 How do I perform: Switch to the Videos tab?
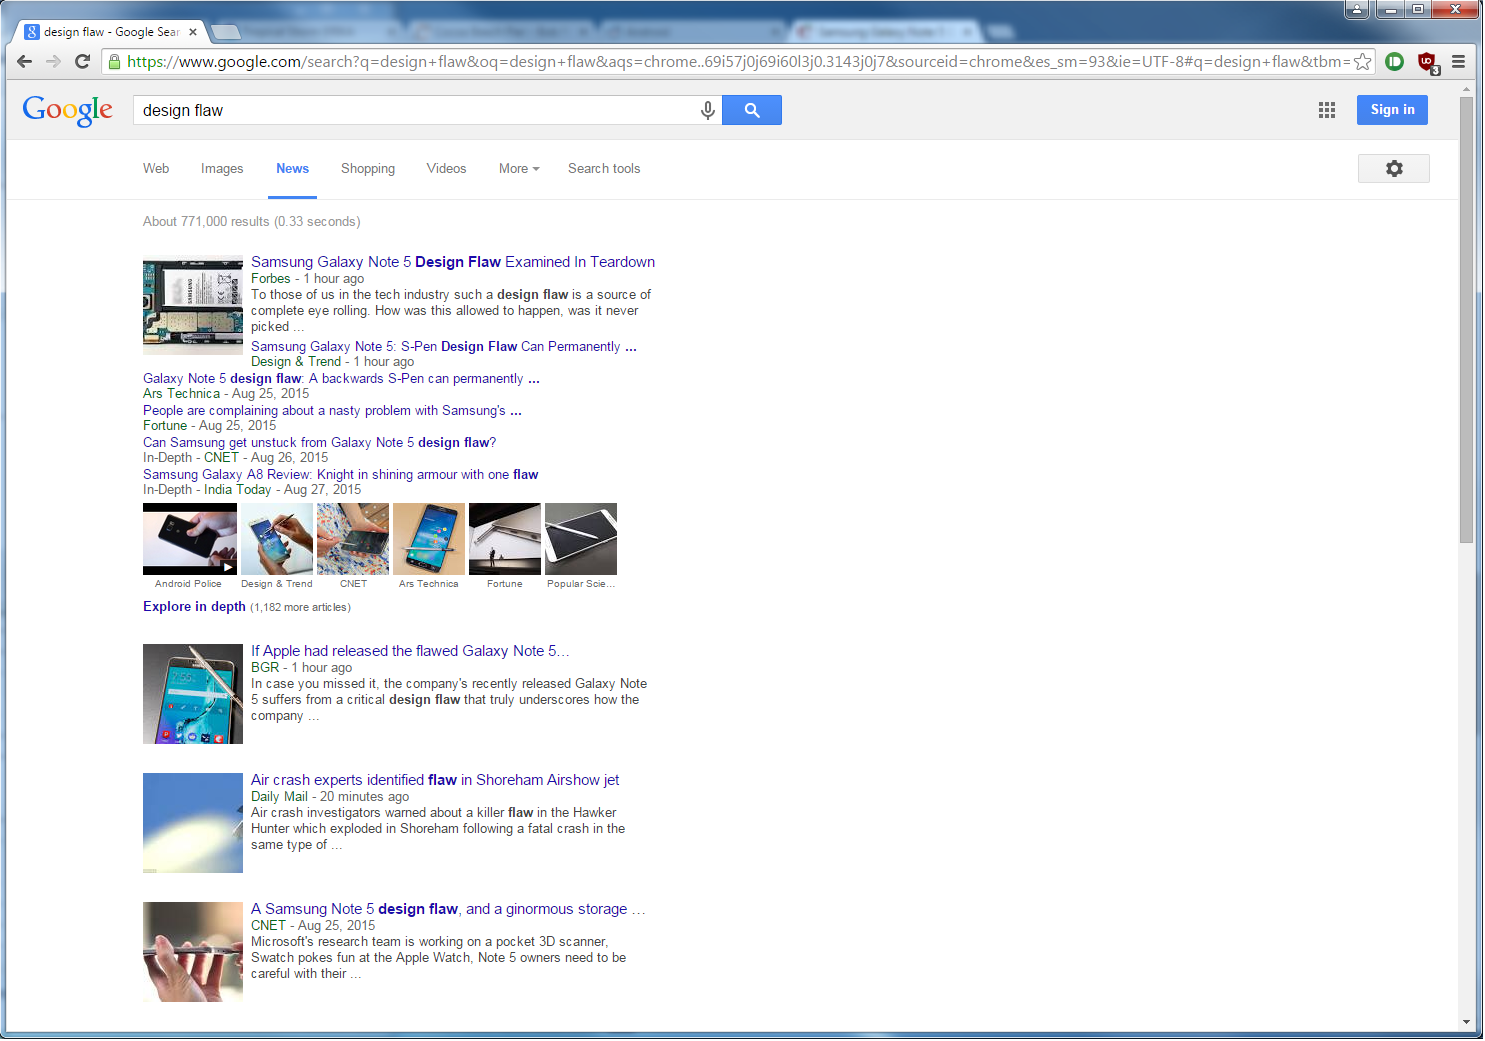point(446,169)
